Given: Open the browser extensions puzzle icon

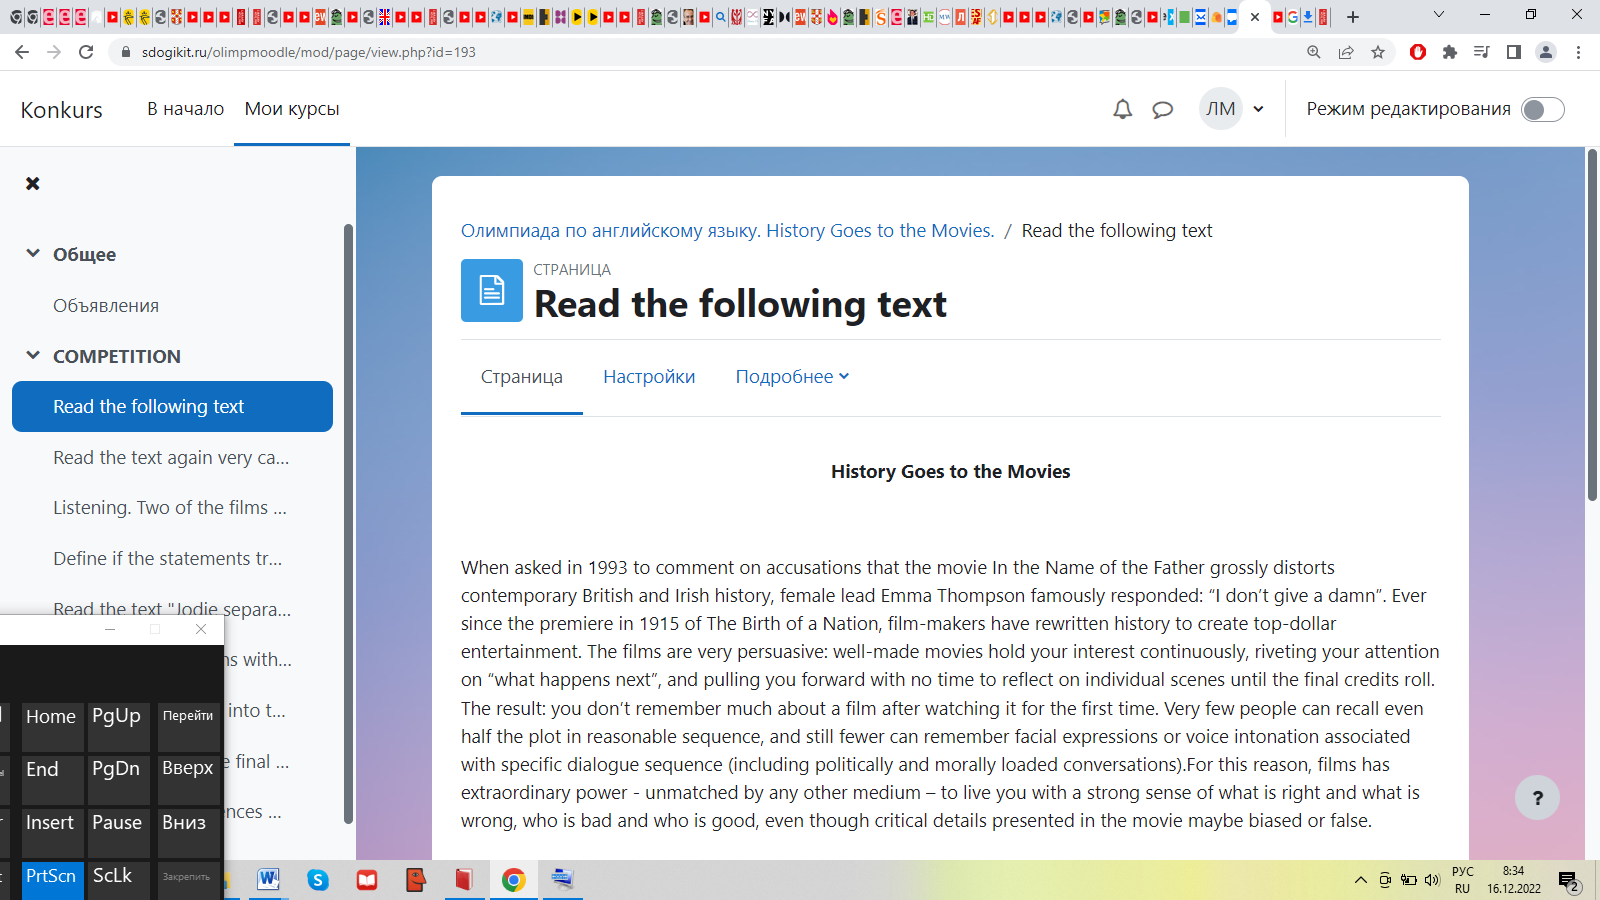Looking at the screenshot, I should (x=1450, y=52).
